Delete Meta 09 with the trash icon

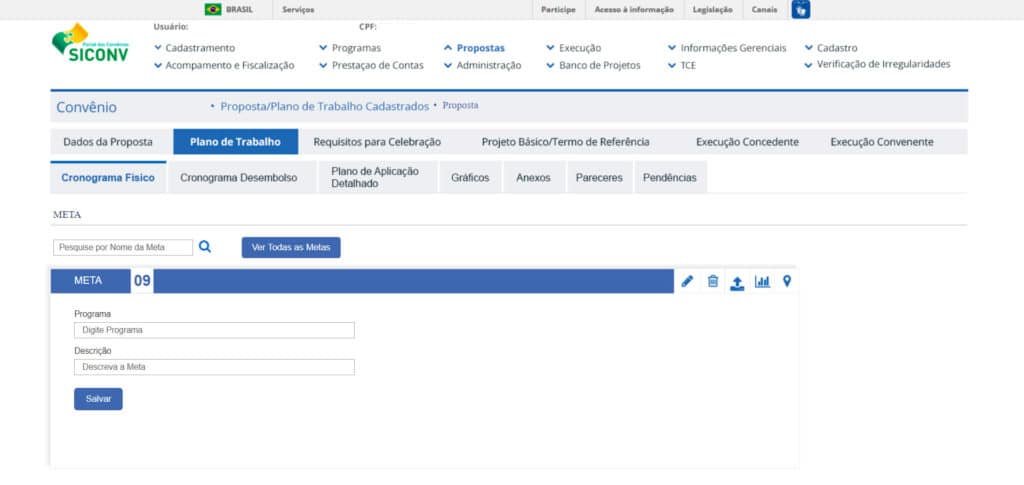[x=713, y=281]
